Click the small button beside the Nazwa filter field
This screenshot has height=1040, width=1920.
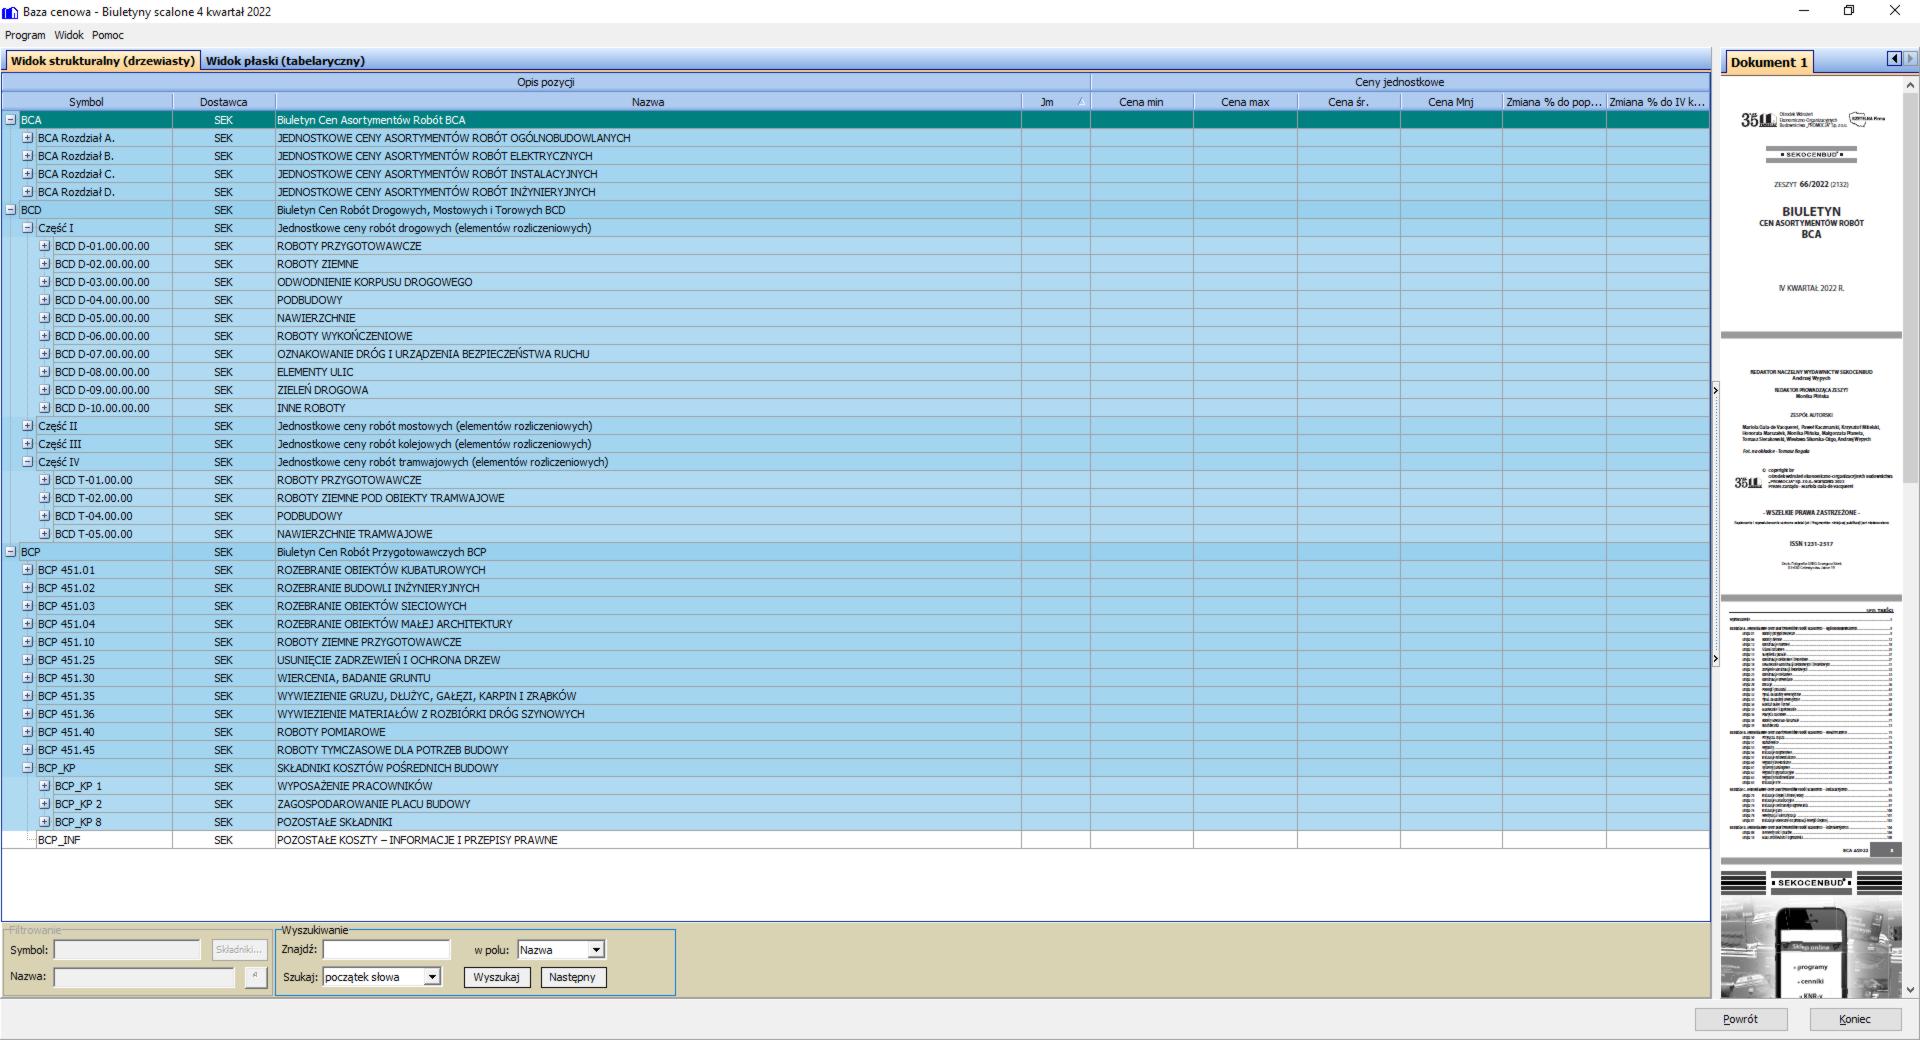click(255, 977)
